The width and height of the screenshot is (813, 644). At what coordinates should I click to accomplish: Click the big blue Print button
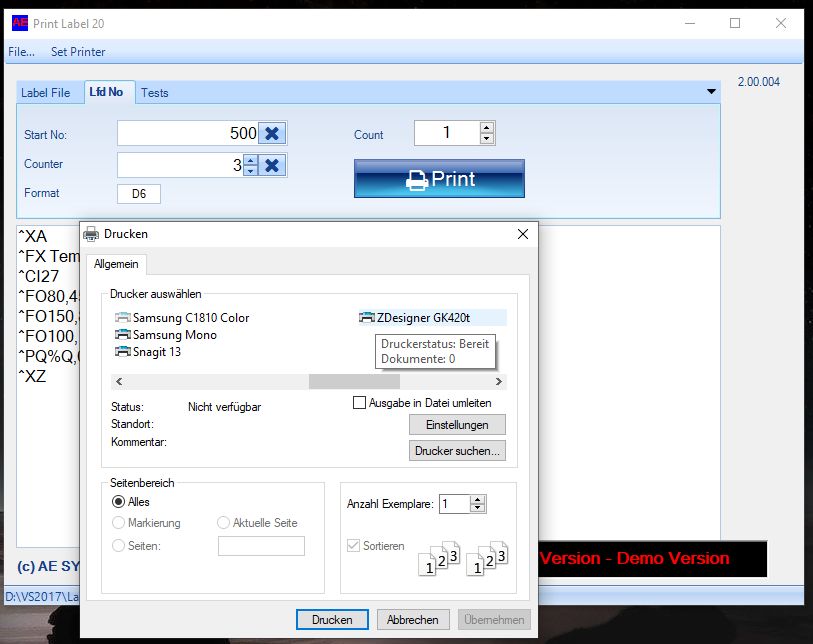click(439, 178)
